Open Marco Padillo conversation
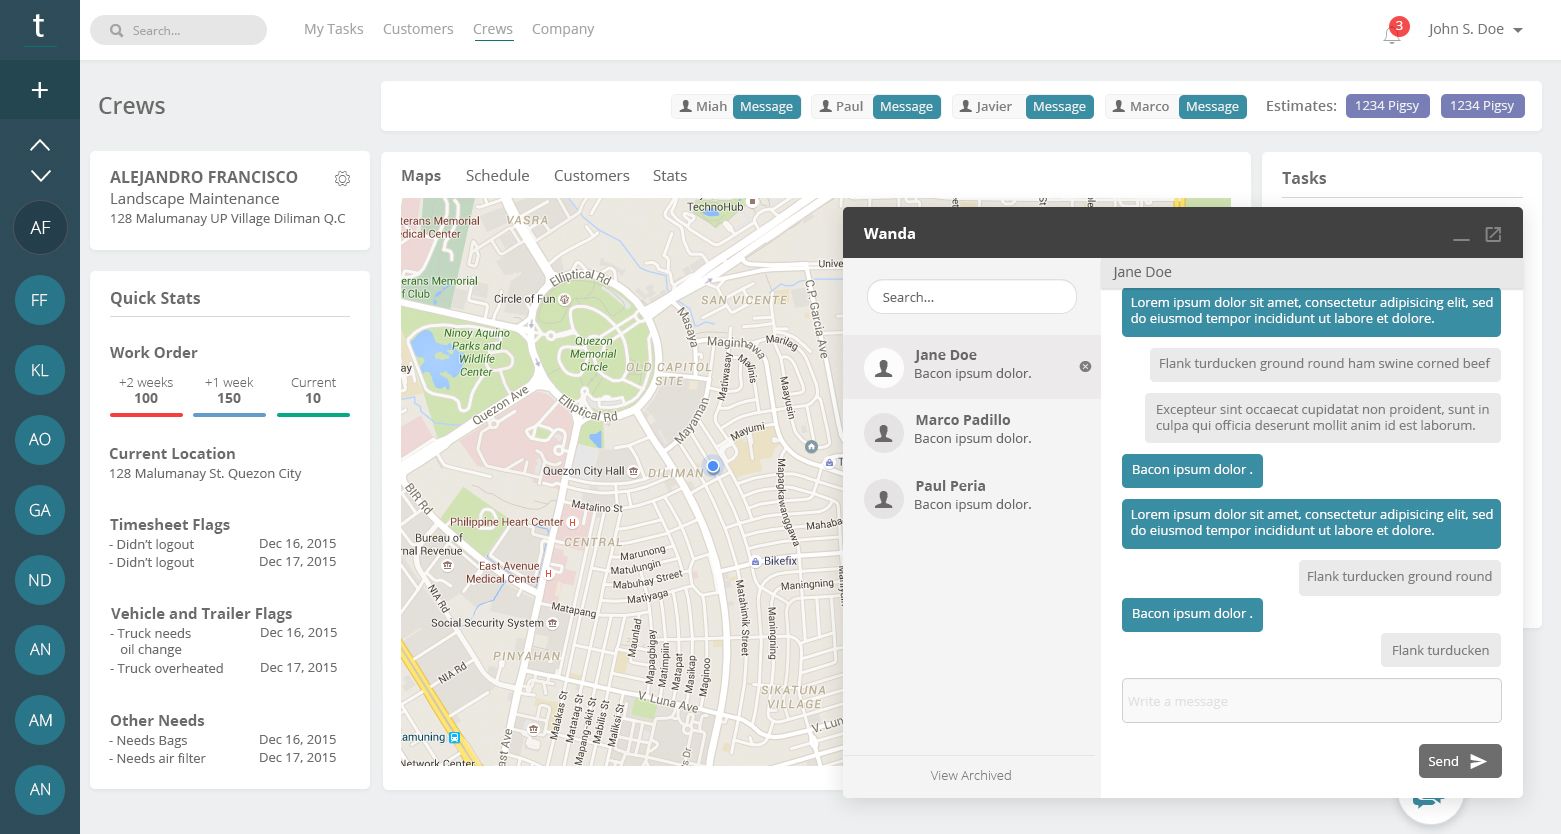The image size is (1561, 834). [971, 430]
